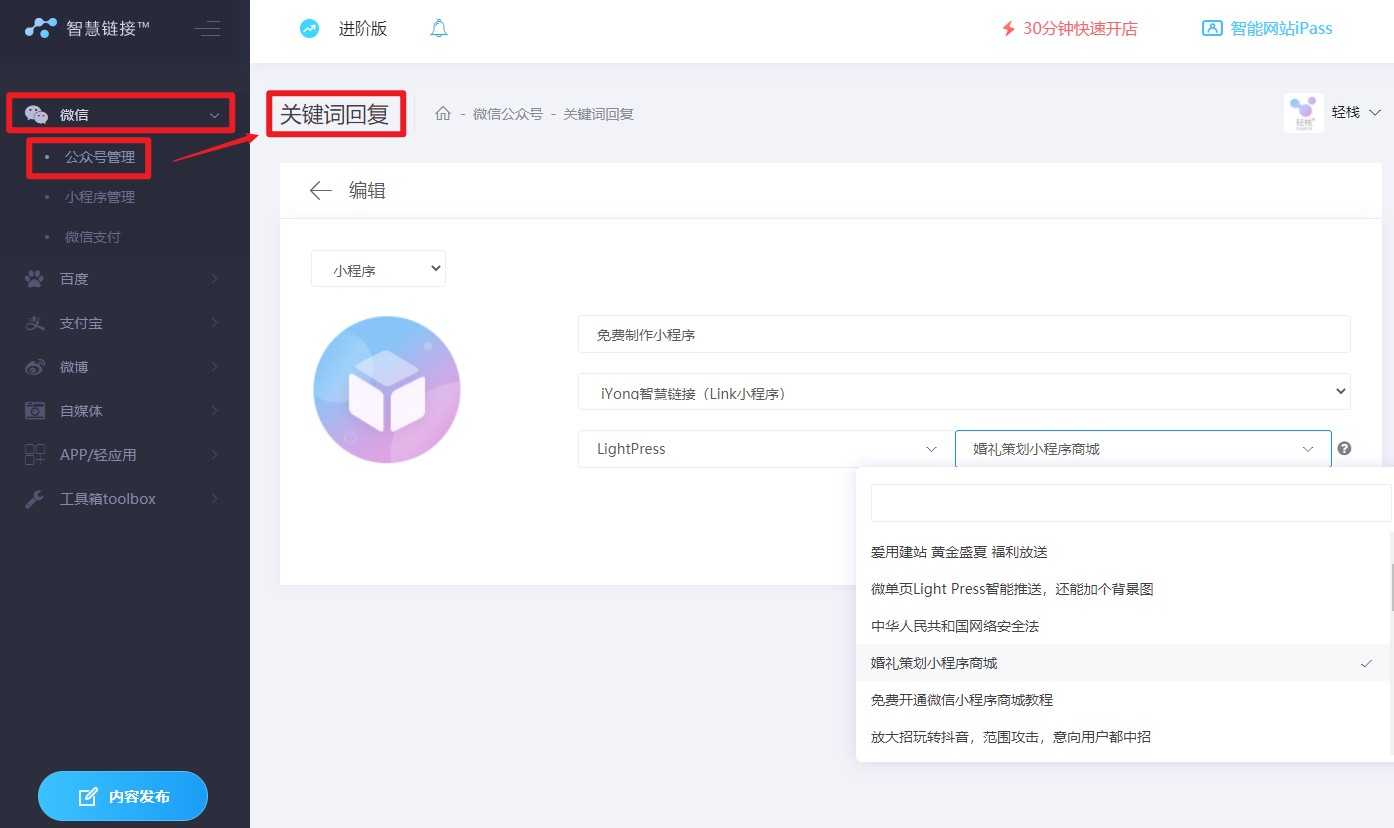
Task: Close the 婚礼策划小程序商城 dropdown
Action: point(1143,449)
